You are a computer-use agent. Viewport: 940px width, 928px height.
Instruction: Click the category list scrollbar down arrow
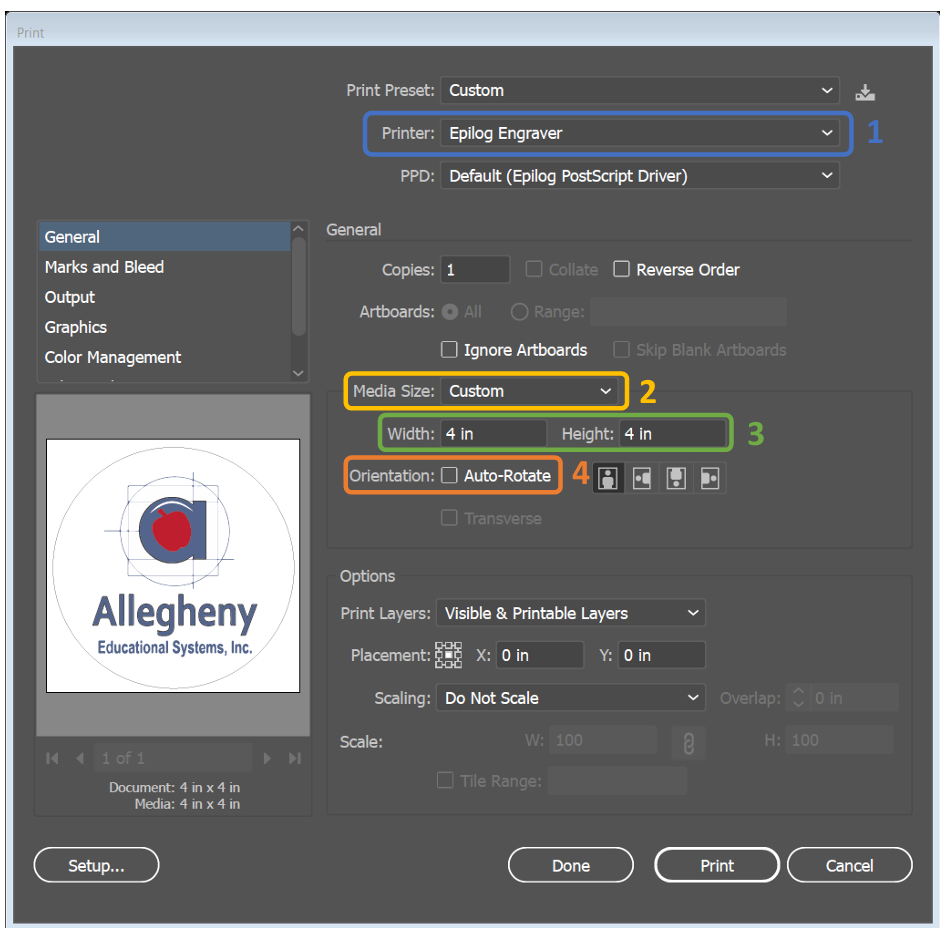click(x=298, y=372)
